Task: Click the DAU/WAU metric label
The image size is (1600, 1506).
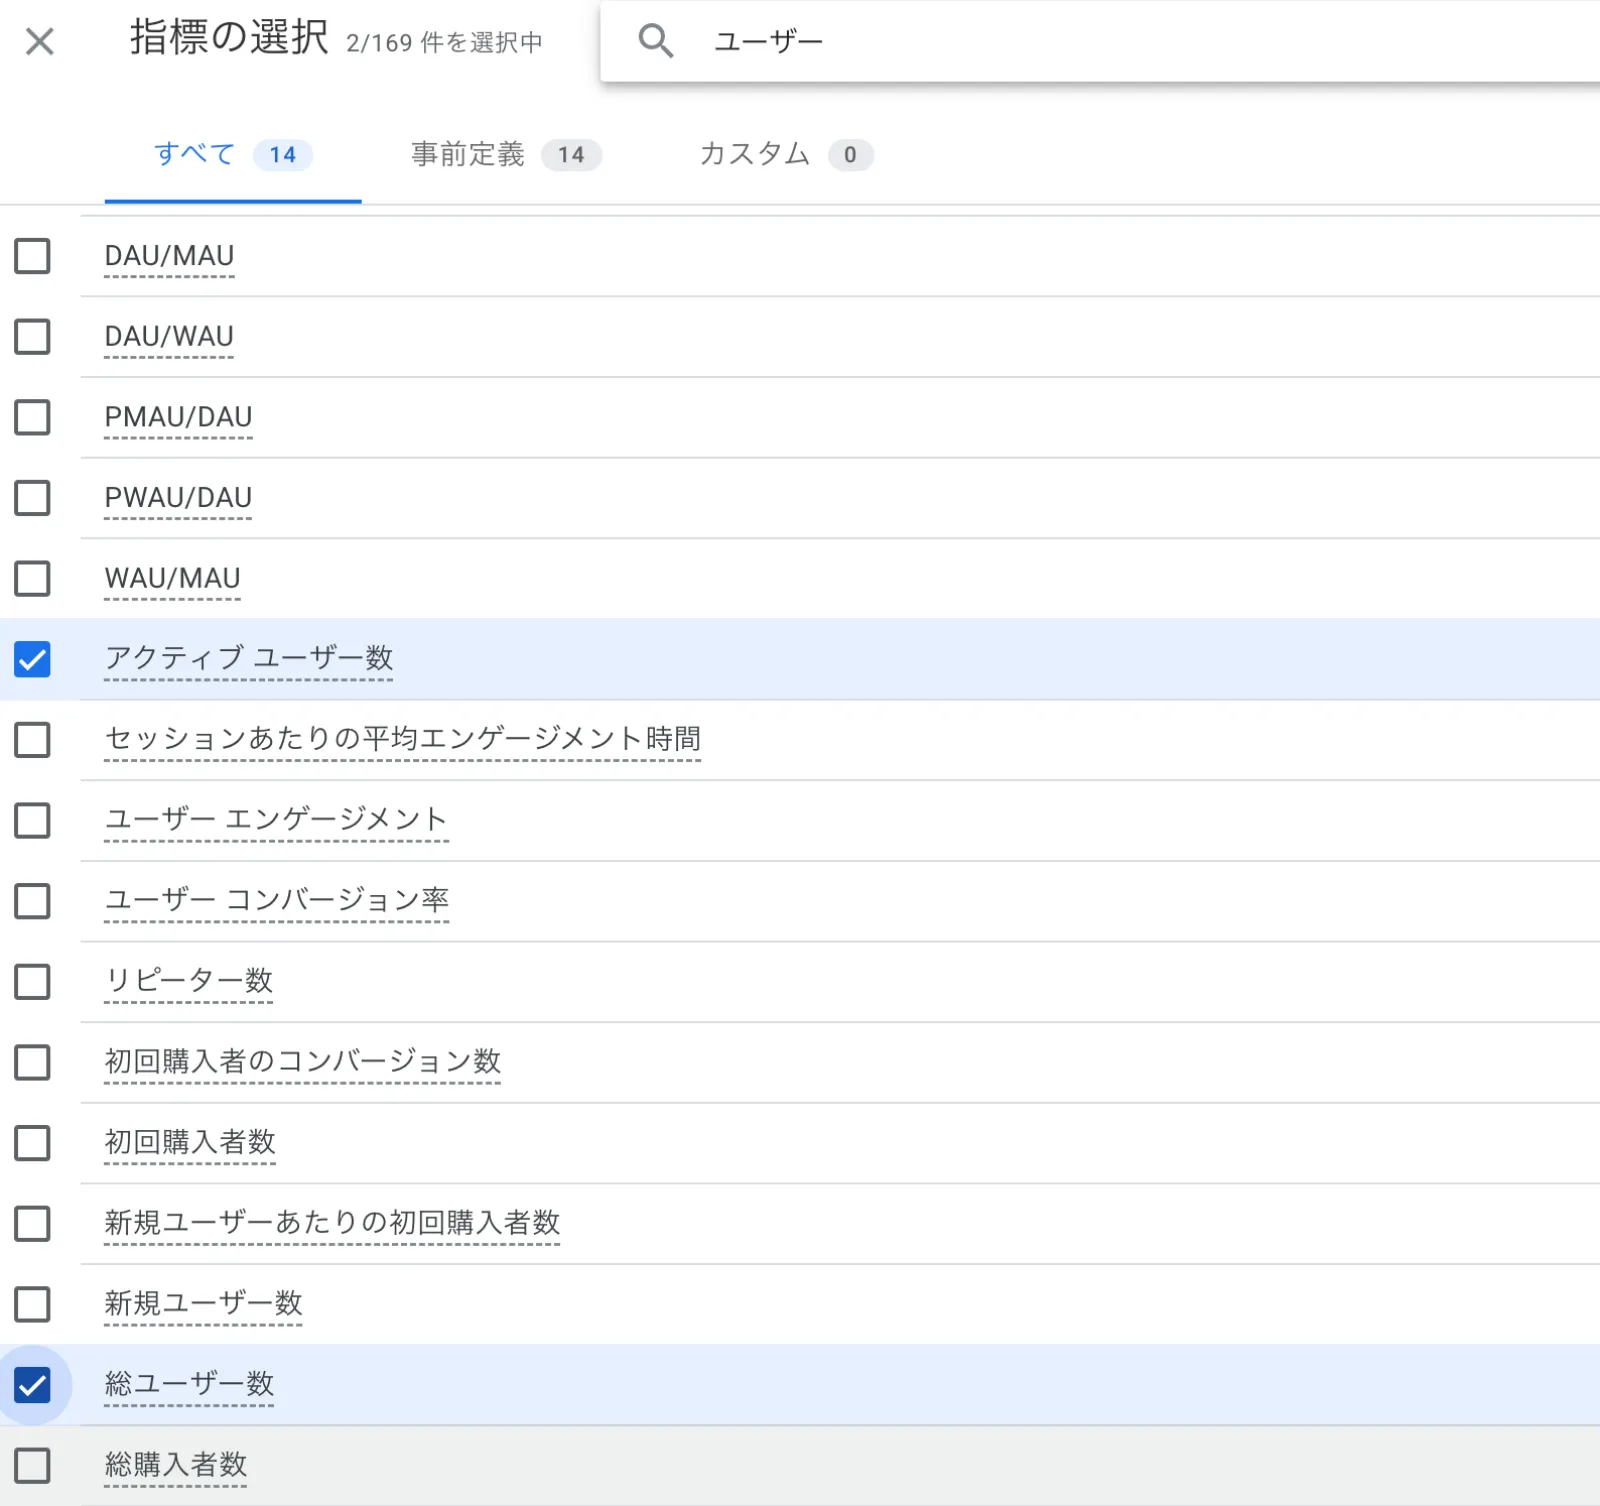Action: (x=169, y=337)
